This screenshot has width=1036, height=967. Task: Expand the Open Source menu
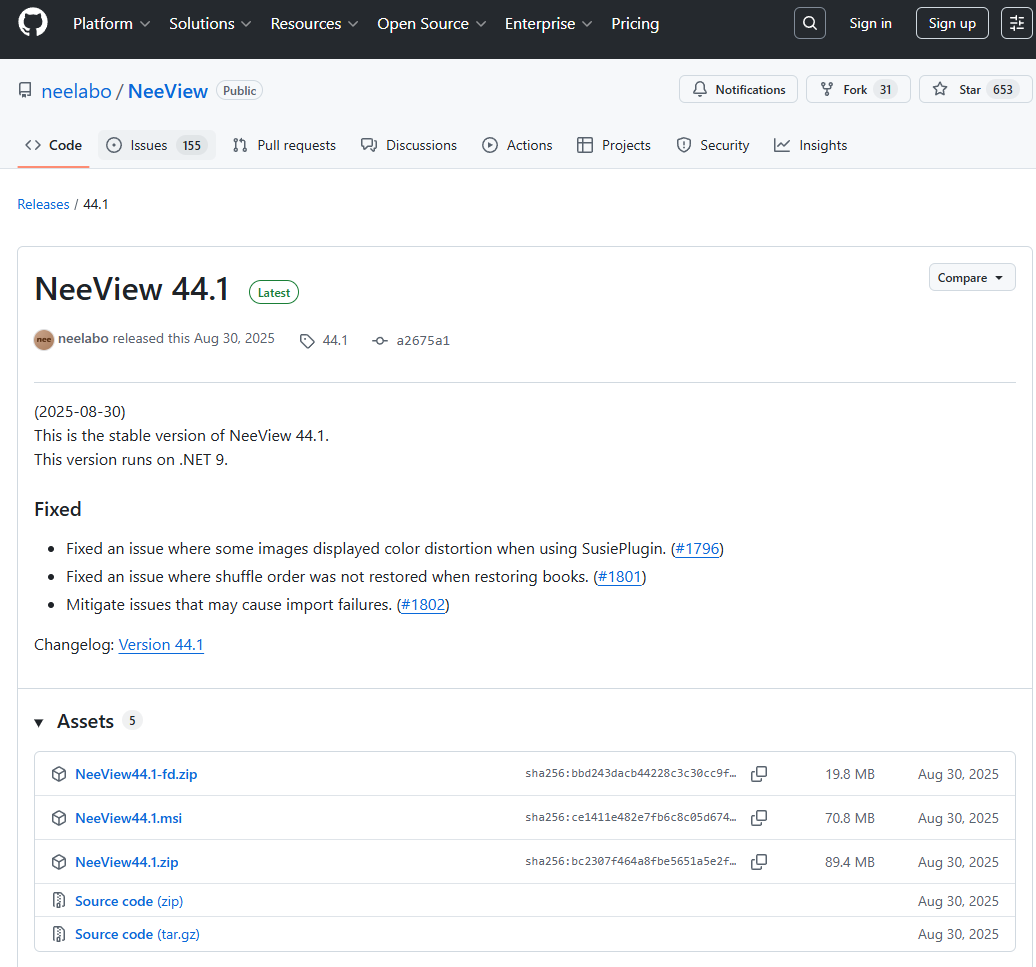(x=431, y=23)
